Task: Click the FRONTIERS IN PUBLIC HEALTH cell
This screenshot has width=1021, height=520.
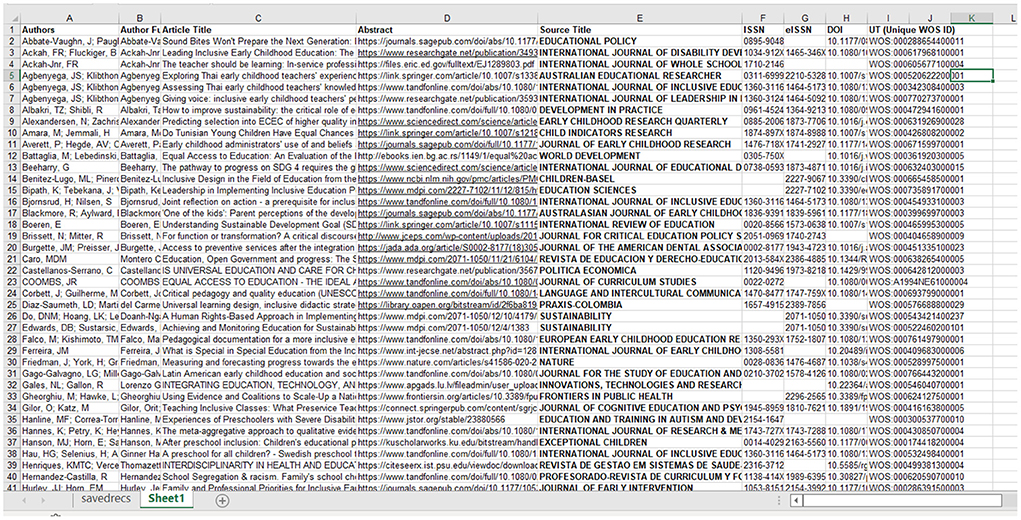Action: pos(640,396)
